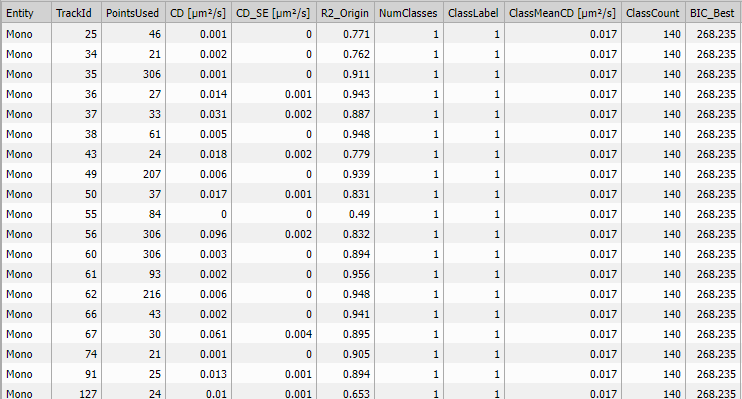The width and height of the screenshot is (742, 399).
Task: Click R2_Origin value 0.895
Action: [x=356, y=334]
